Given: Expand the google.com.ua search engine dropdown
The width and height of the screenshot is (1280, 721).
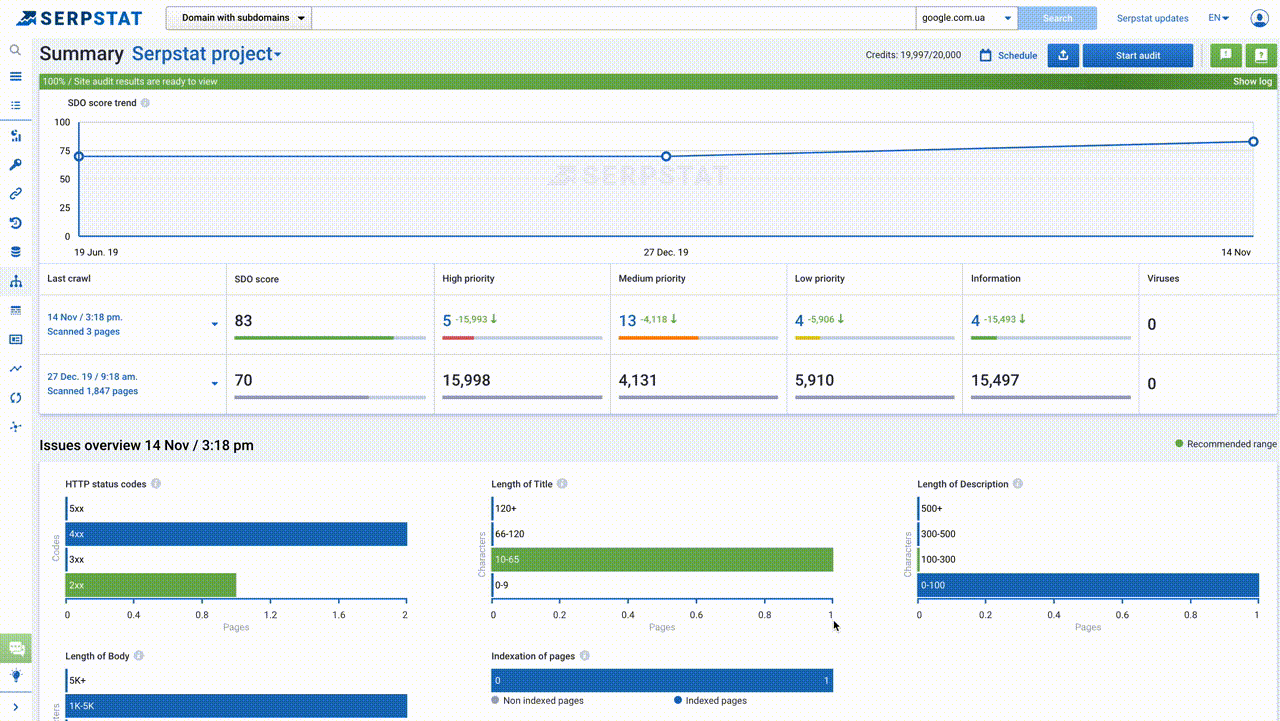Looking at the screenshot, I should click(x=966, y=18).
